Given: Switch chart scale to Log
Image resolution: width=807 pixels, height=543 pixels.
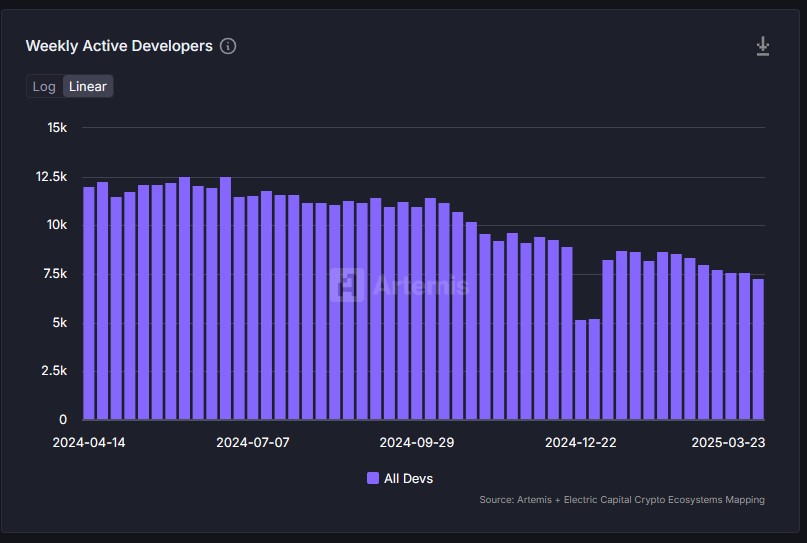Looking at the screenshot, I should (x=44, y=86).
